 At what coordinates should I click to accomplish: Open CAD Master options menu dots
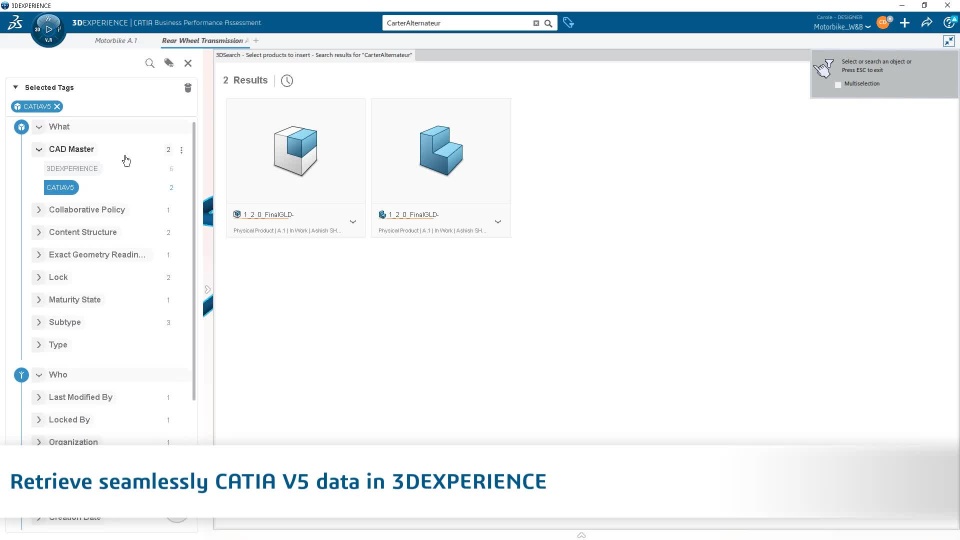point(181,149)
